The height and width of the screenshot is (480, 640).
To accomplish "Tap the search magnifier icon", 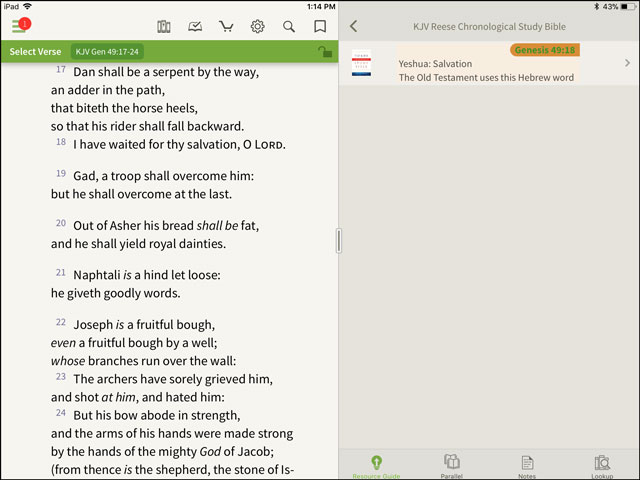I will point(289,27).
